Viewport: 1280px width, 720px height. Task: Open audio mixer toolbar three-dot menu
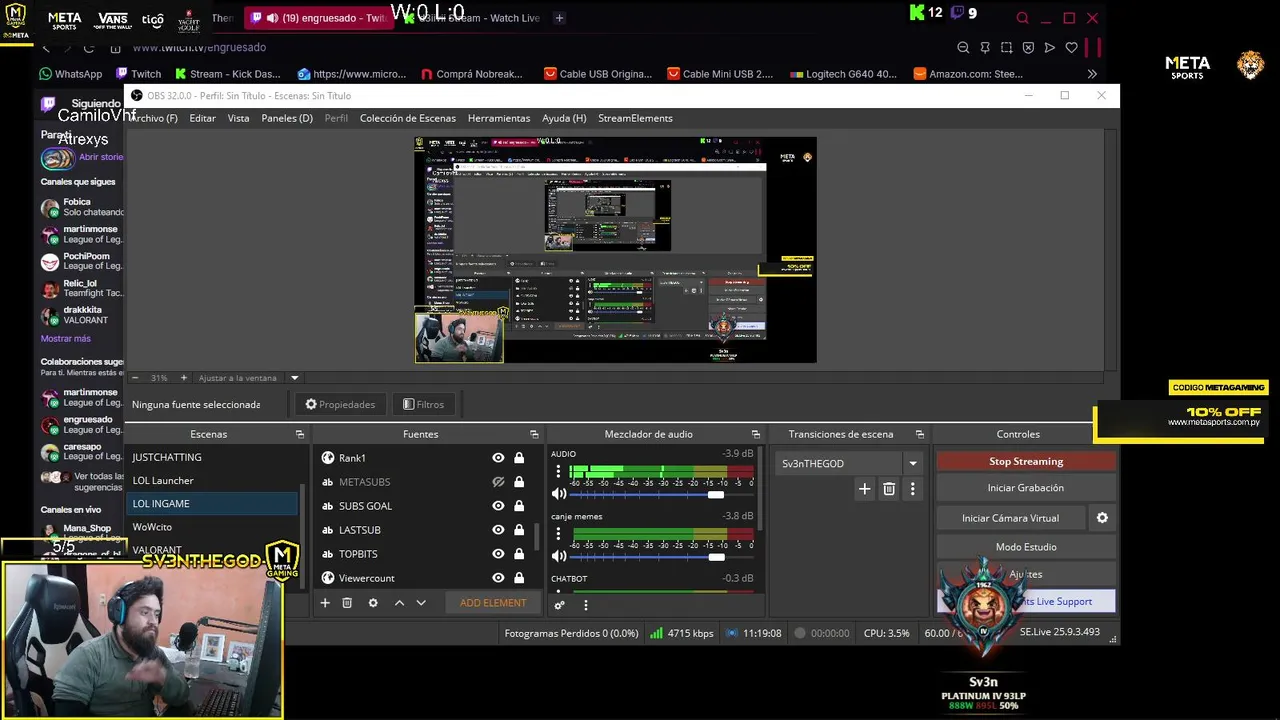(x=586, y=604)
